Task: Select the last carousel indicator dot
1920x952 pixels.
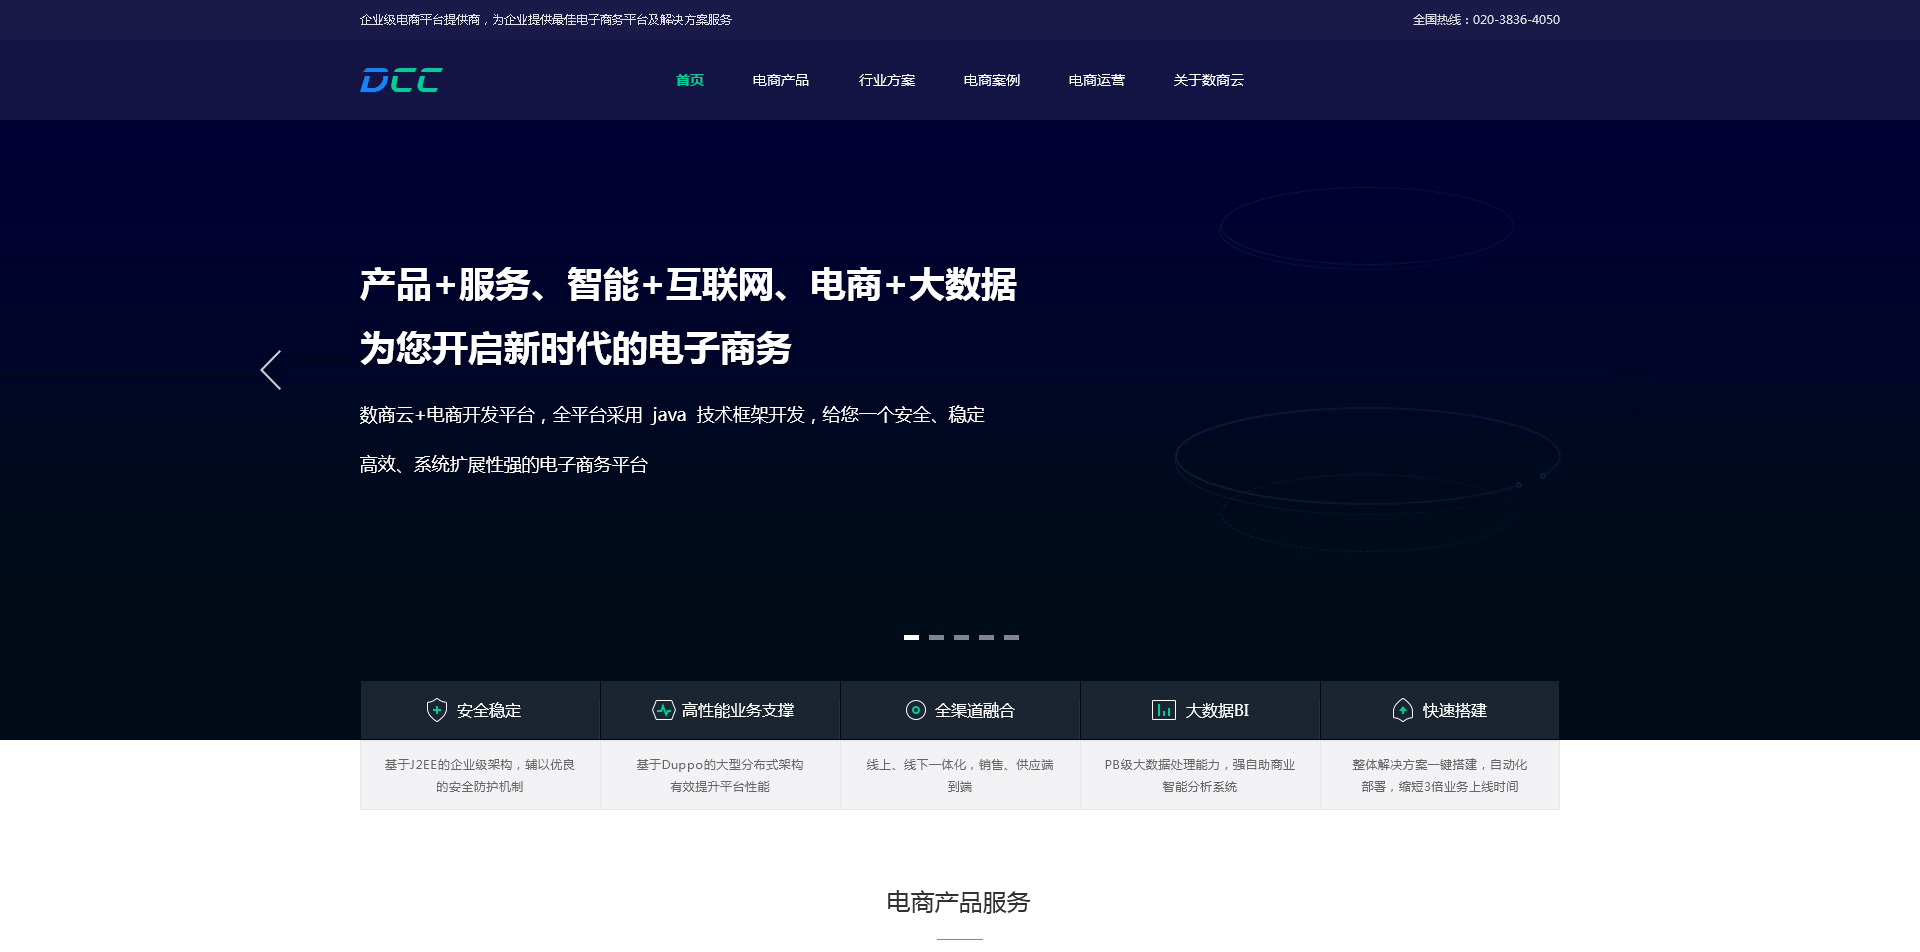Action: pos(1013,637)
